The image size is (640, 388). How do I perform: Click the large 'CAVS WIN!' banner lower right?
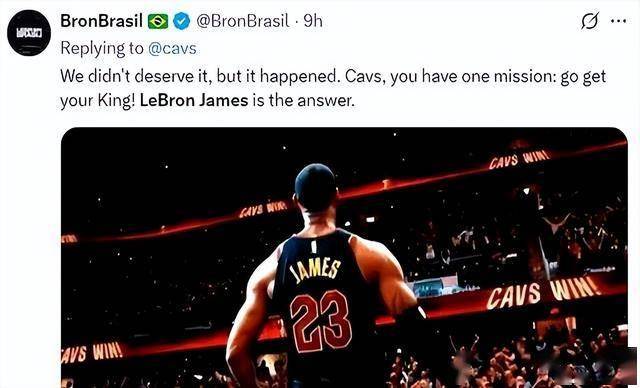pos(543,291)
